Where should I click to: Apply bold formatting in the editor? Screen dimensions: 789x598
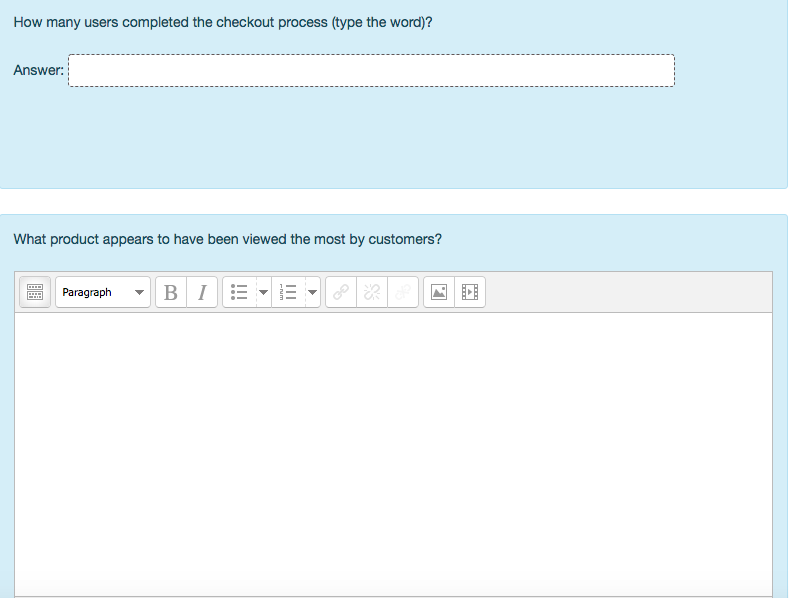point(171,292)
